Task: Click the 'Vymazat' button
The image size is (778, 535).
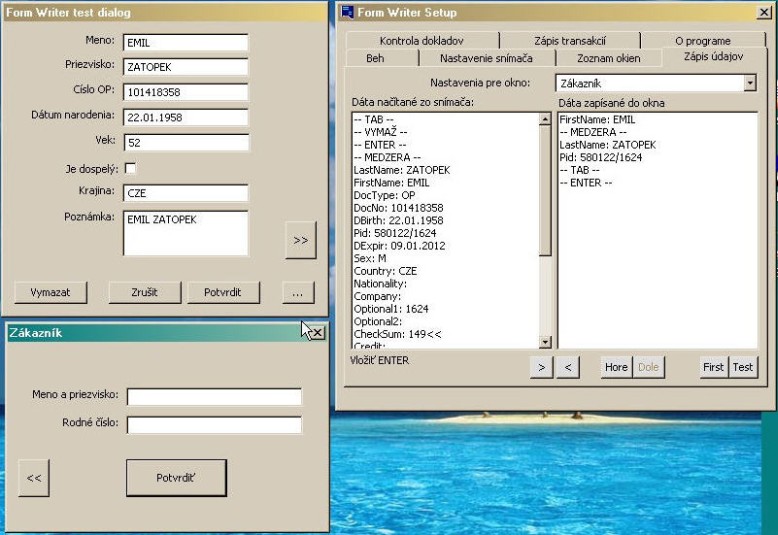Action: 50,293
